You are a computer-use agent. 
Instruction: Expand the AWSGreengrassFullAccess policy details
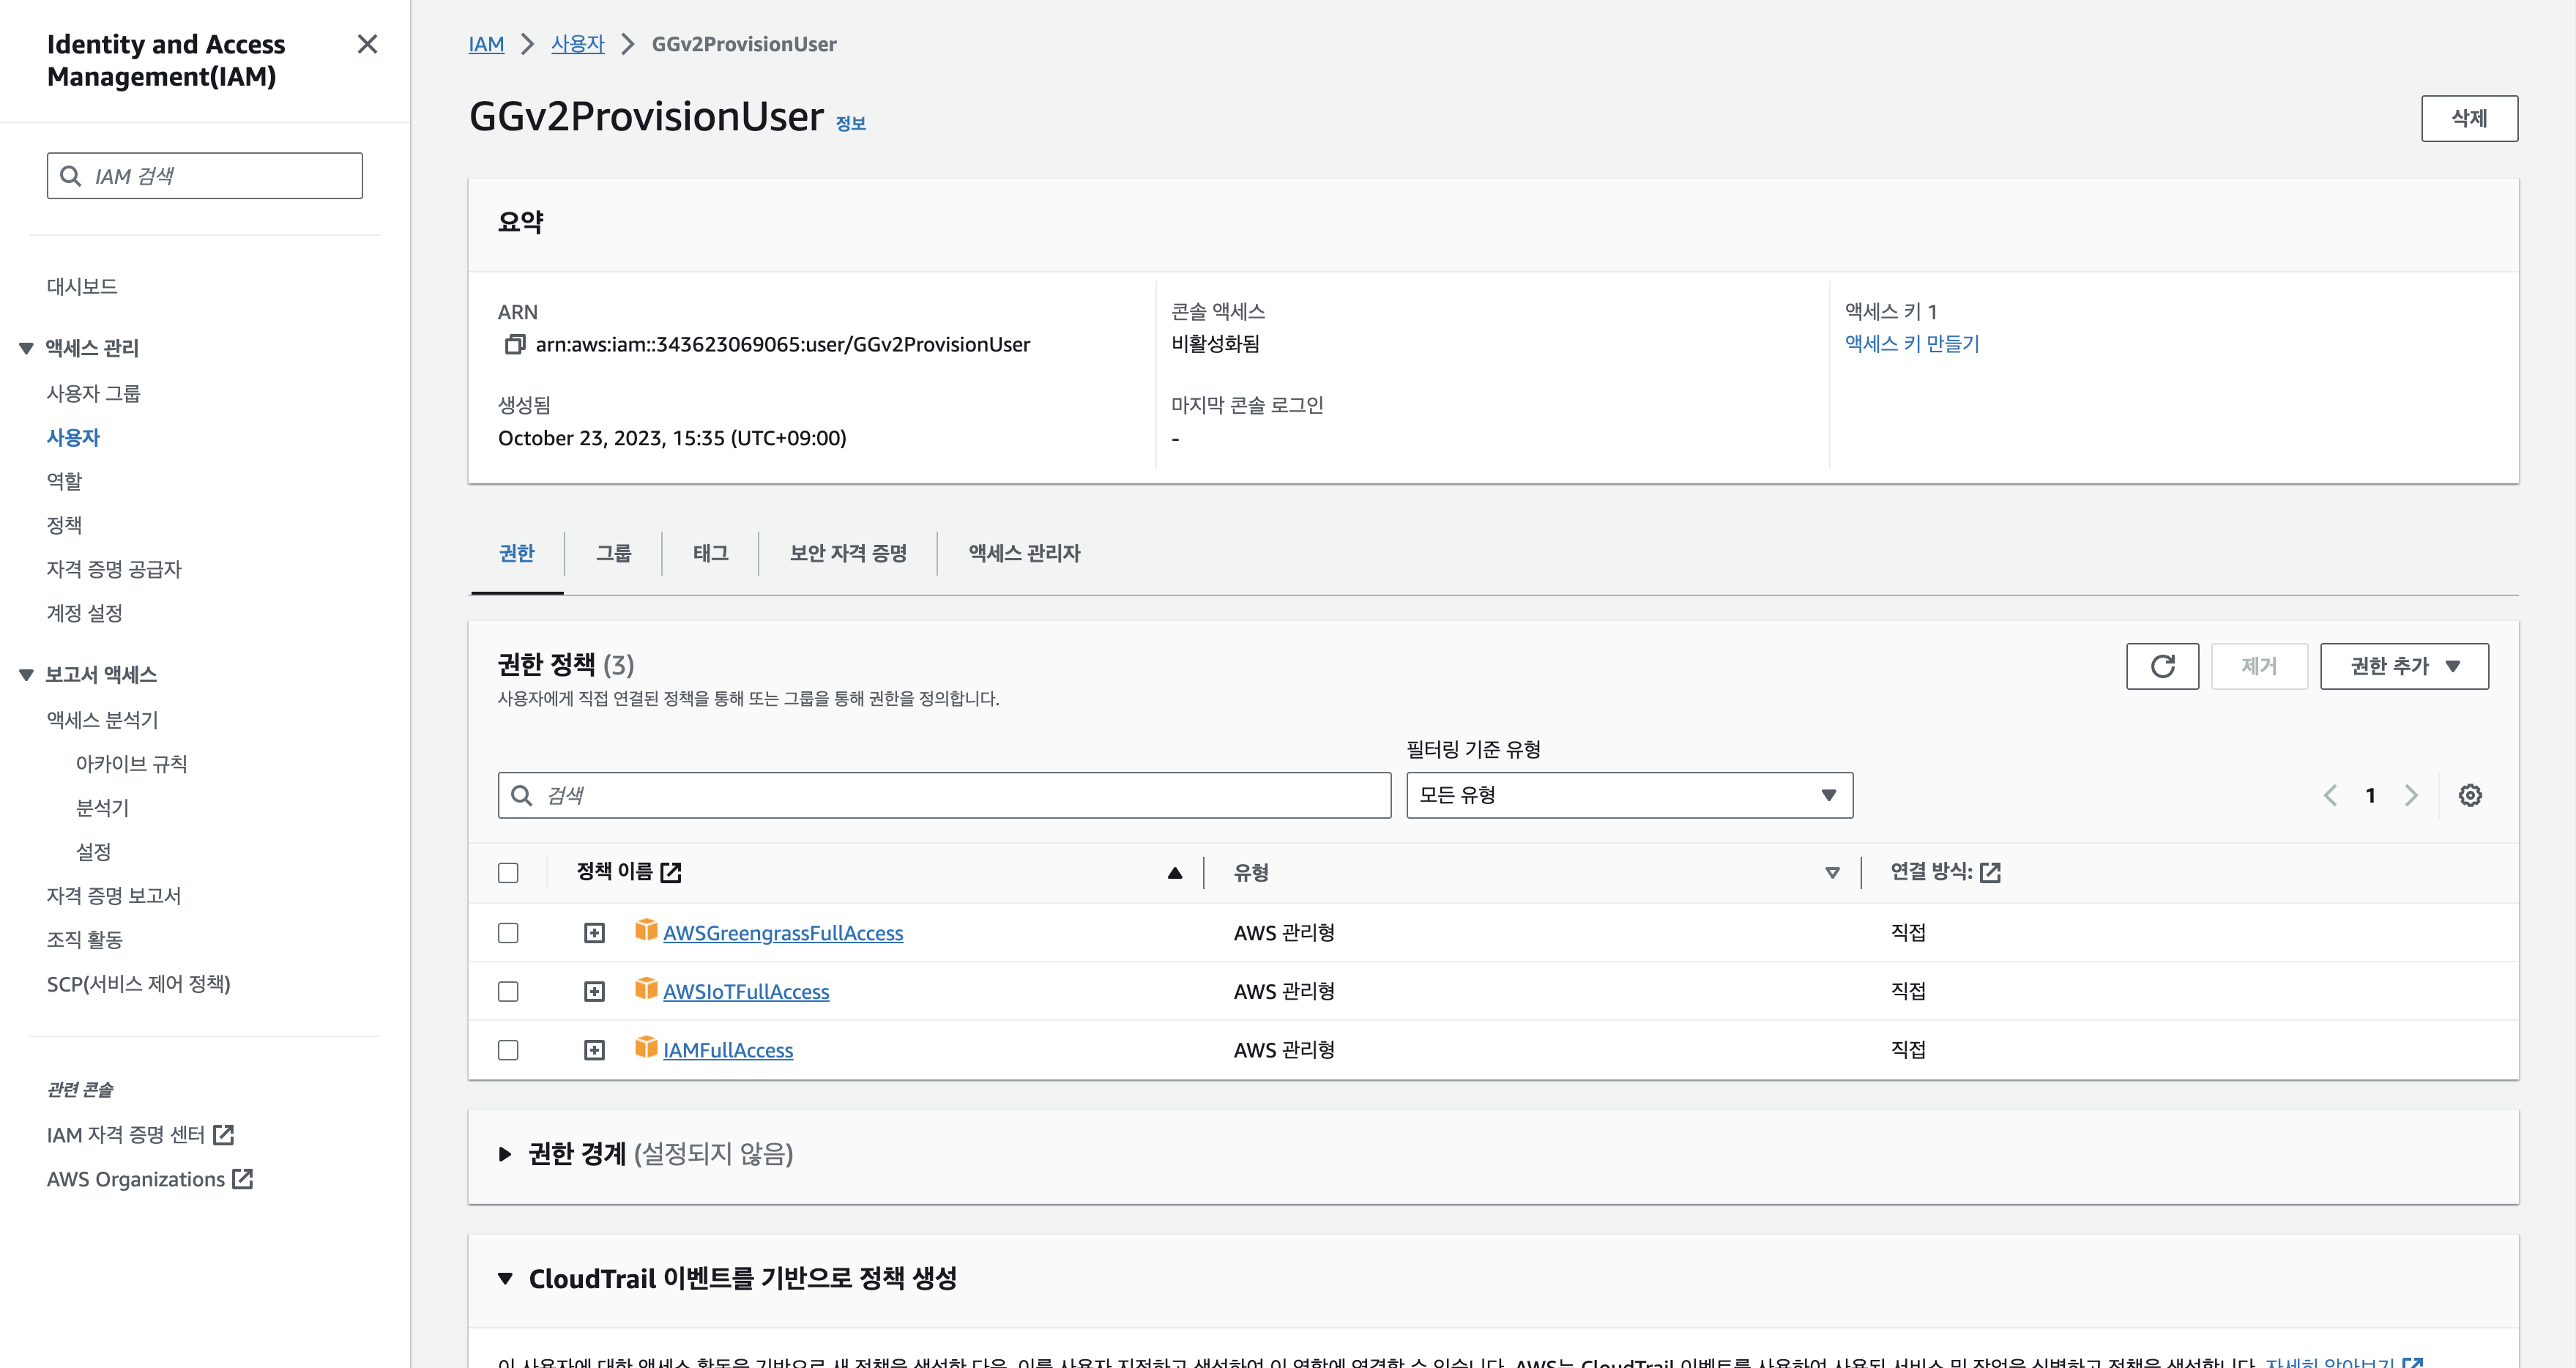click(x=594, y=933)
